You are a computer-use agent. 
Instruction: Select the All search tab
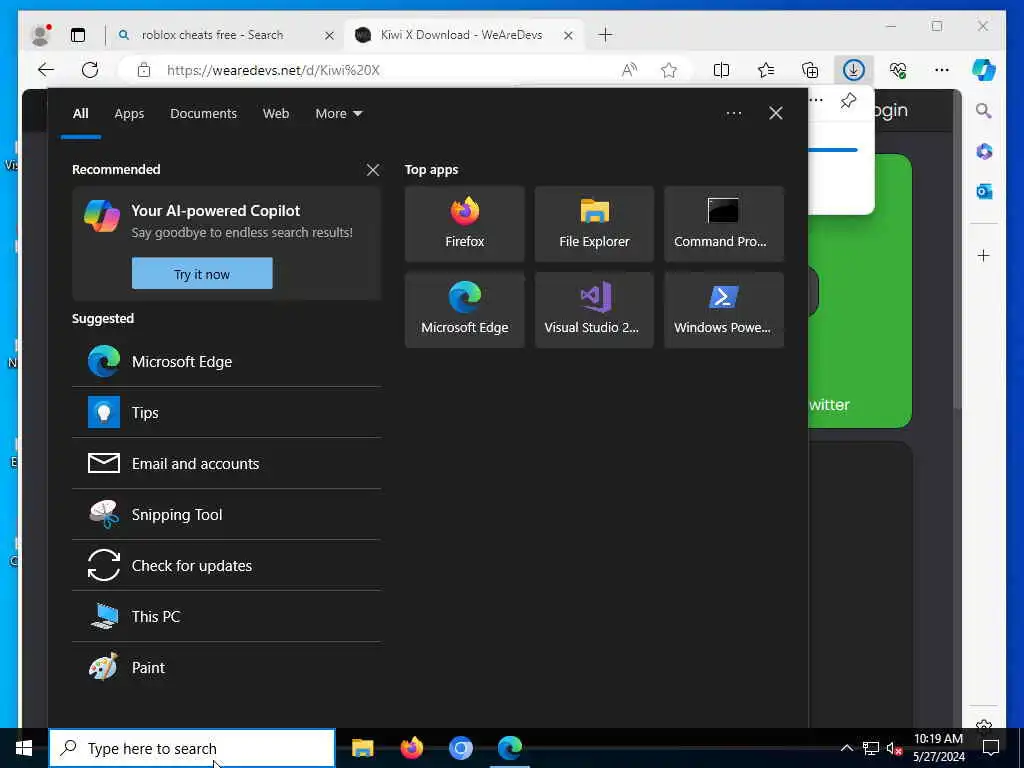80,114
